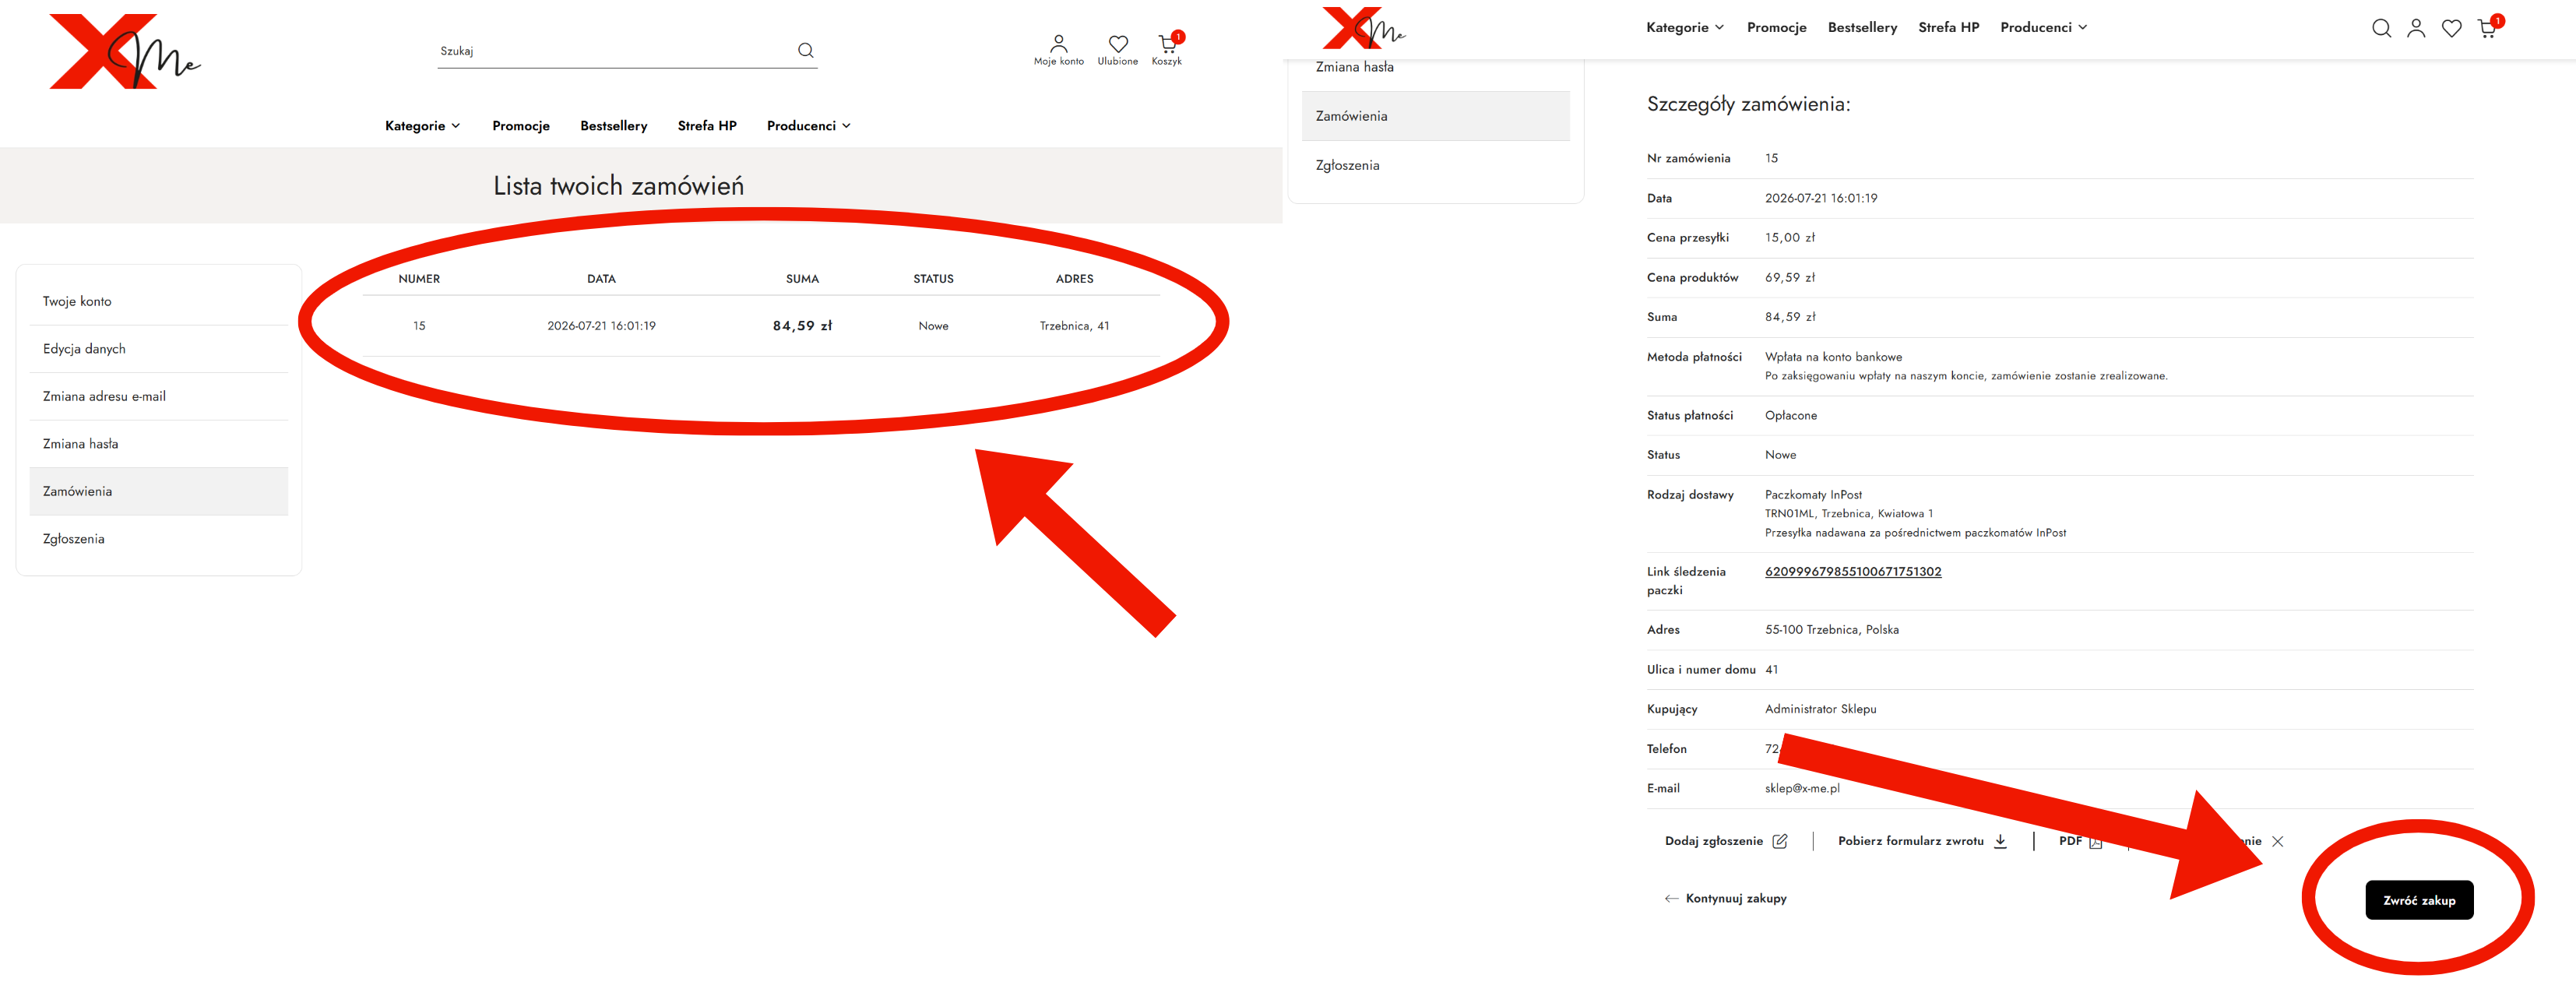The height and width of the screenshot is (996, 2576).
Task: Open Bestsellery menu on order details page
Action: click(1862, 28)
